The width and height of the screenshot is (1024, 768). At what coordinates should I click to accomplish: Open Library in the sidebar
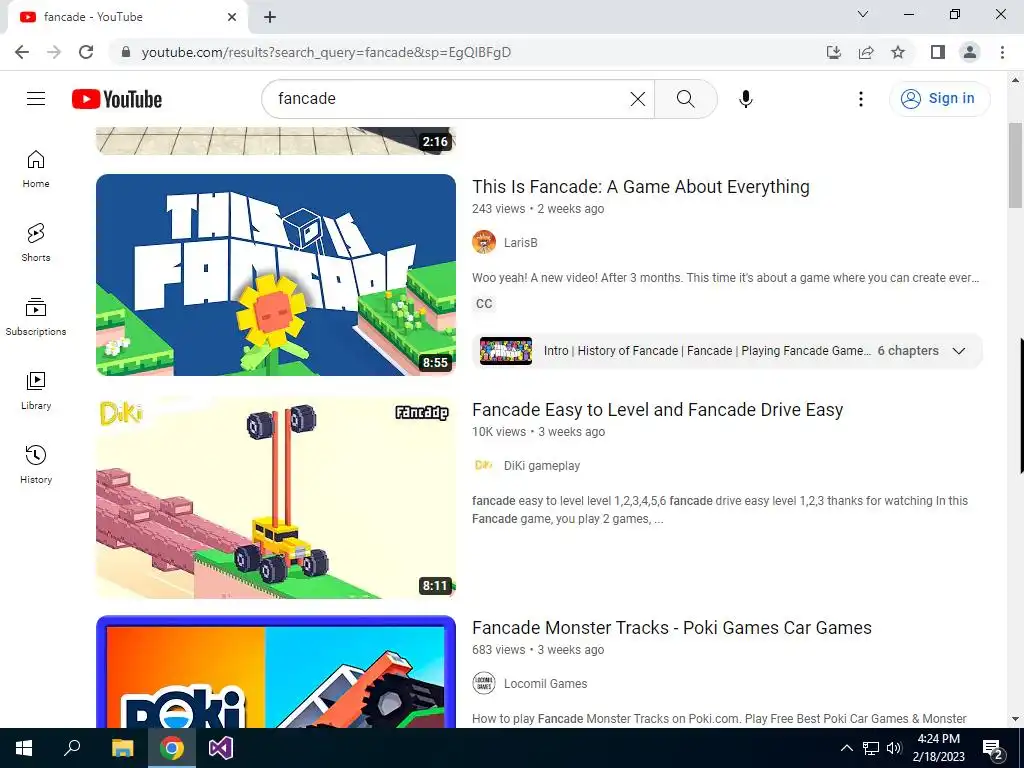36,391
